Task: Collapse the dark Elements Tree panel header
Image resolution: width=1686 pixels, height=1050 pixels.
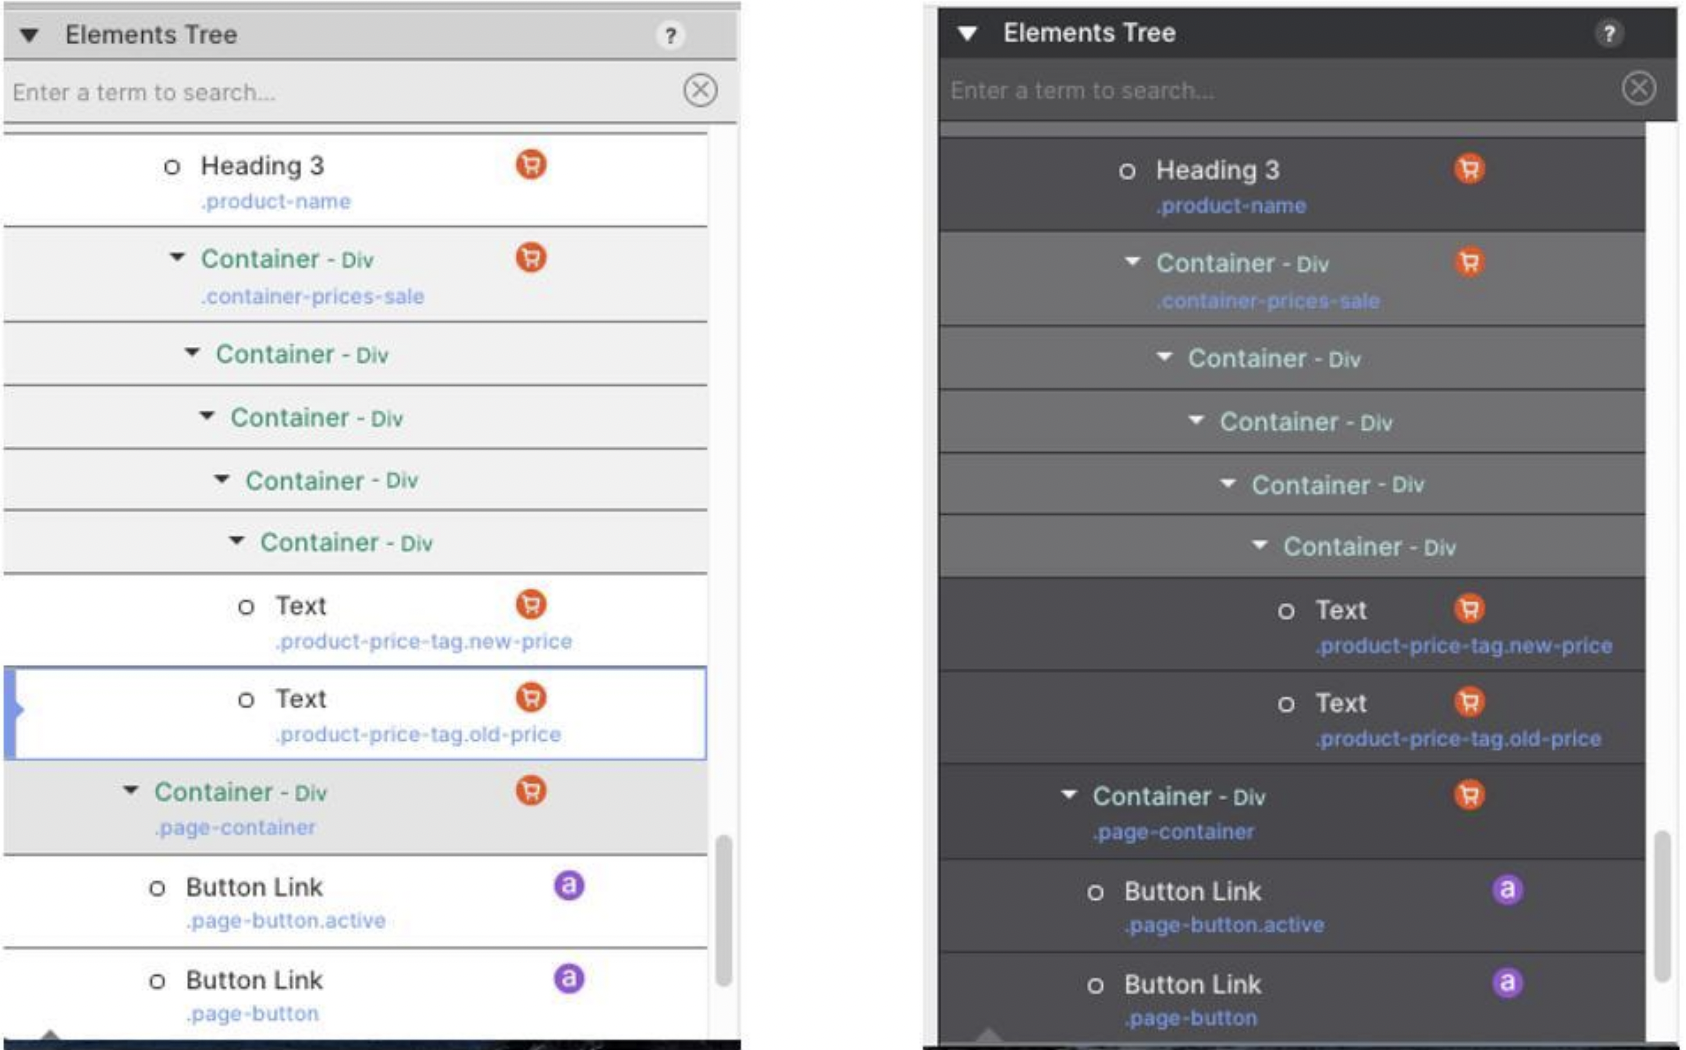Action: point(967,34)
